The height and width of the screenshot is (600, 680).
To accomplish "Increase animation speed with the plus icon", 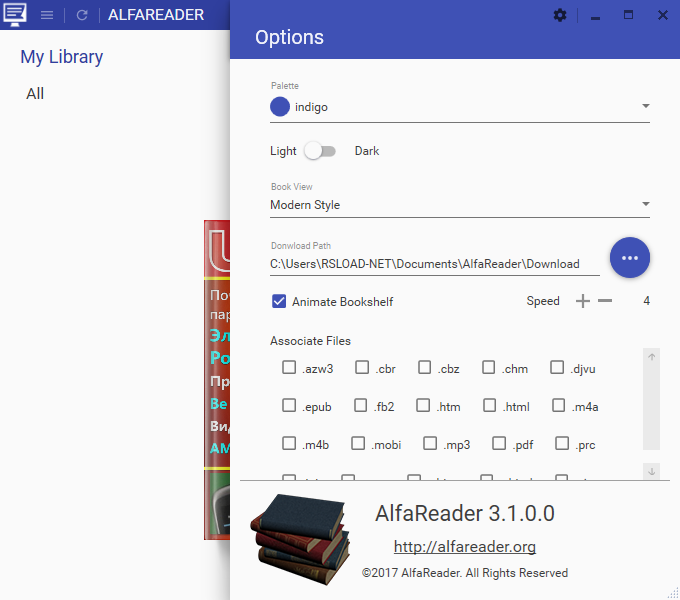I will pyautogui.click(x=583, y=300).
